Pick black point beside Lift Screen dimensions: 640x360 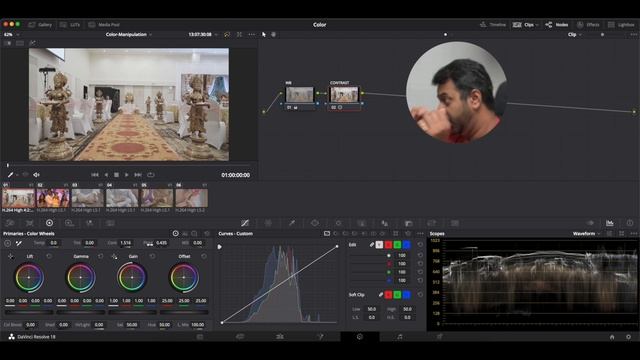(x=10, y=256)
